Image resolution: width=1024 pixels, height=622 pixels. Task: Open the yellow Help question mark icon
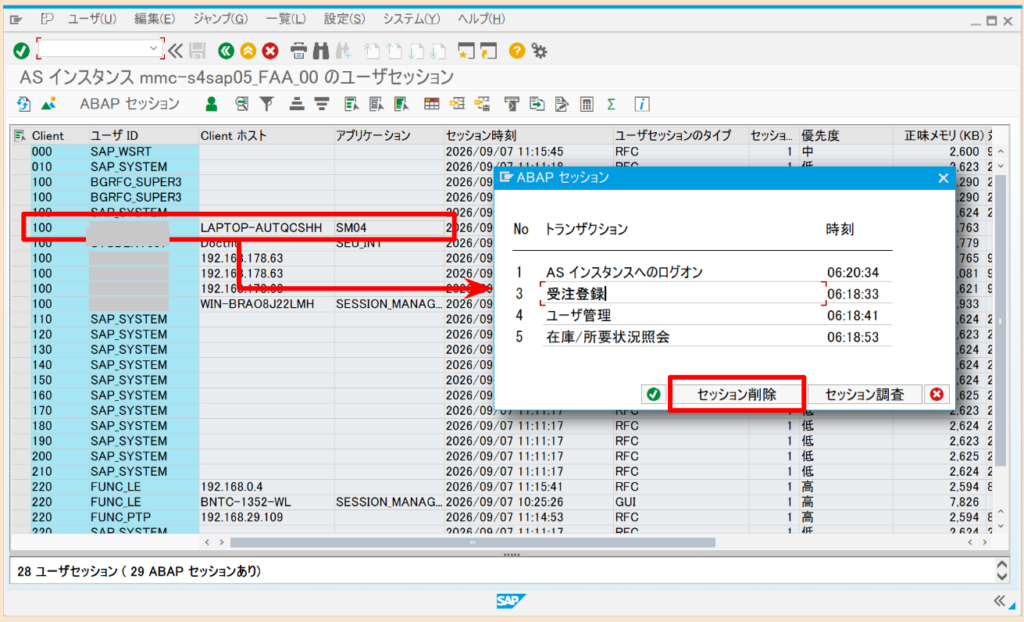click(x=517, y=50)
